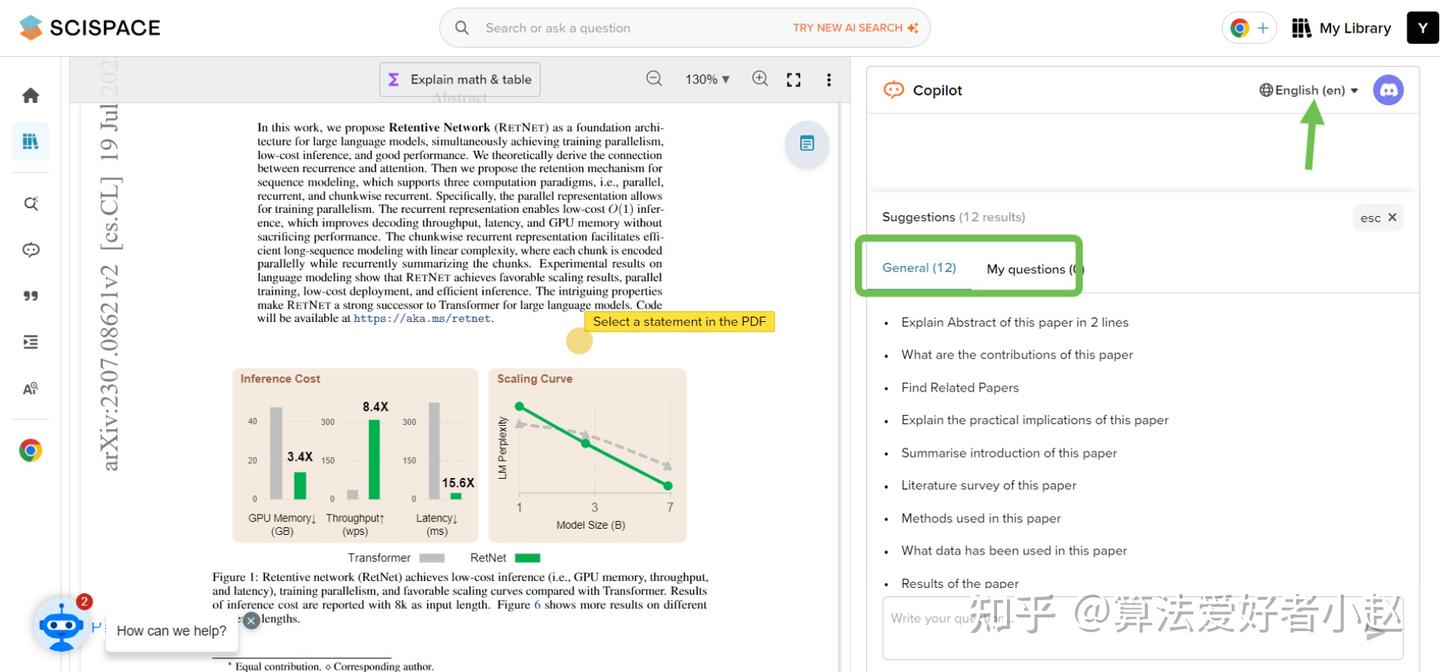Enter fullscreen mode for PDF viewer
The height and width of the screenshot is (672, 1440).
(x=794, y=80)
